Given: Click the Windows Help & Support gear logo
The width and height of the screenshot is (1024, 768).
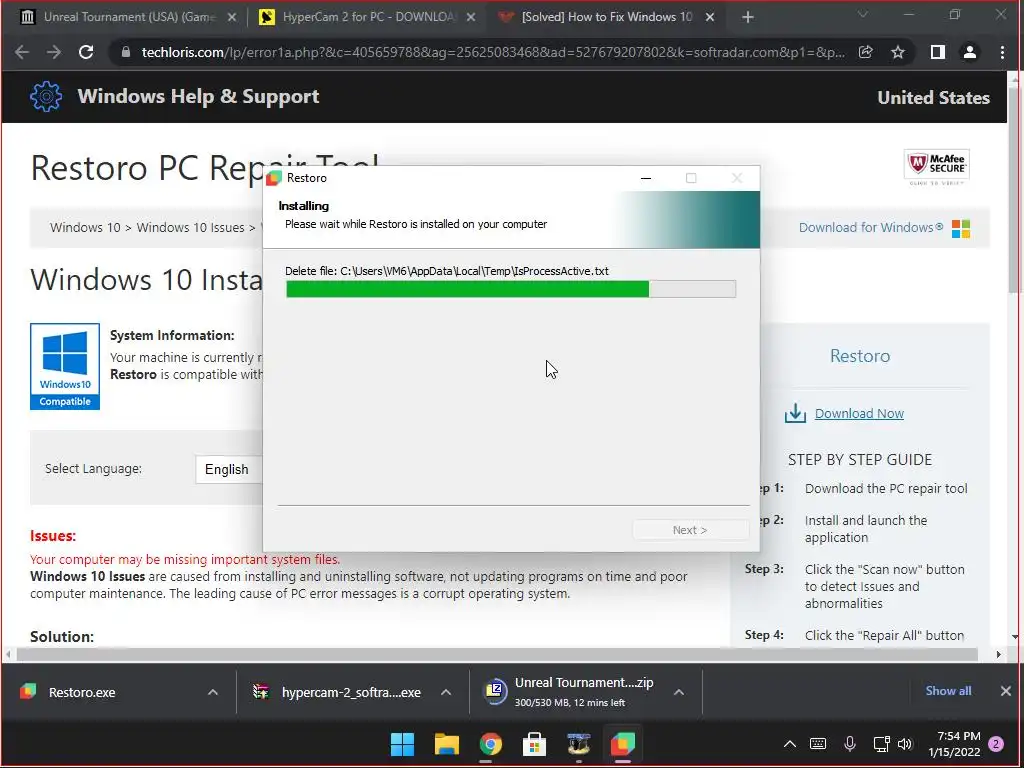Looking at the screenshot, I should pos(46,97).
